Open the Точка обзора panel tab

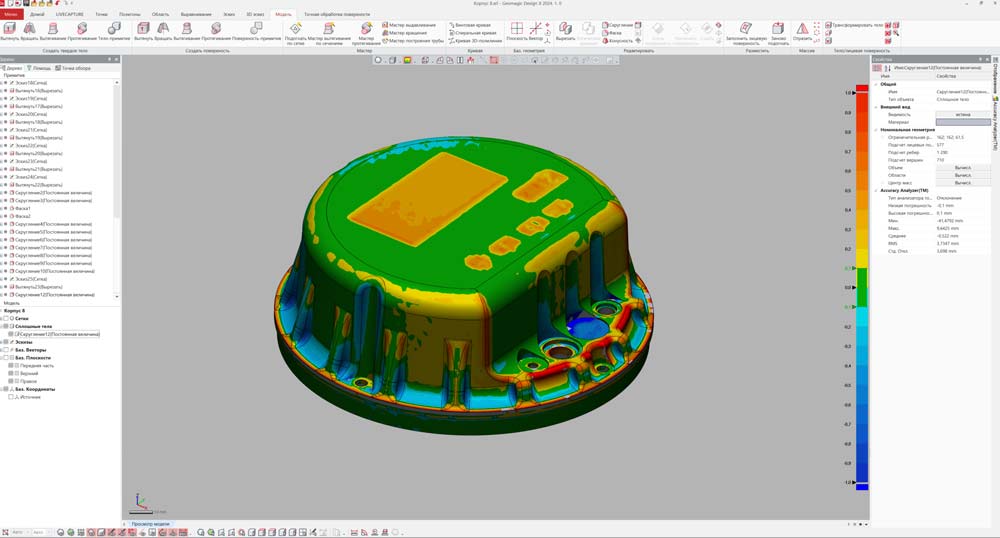[73, 68]
